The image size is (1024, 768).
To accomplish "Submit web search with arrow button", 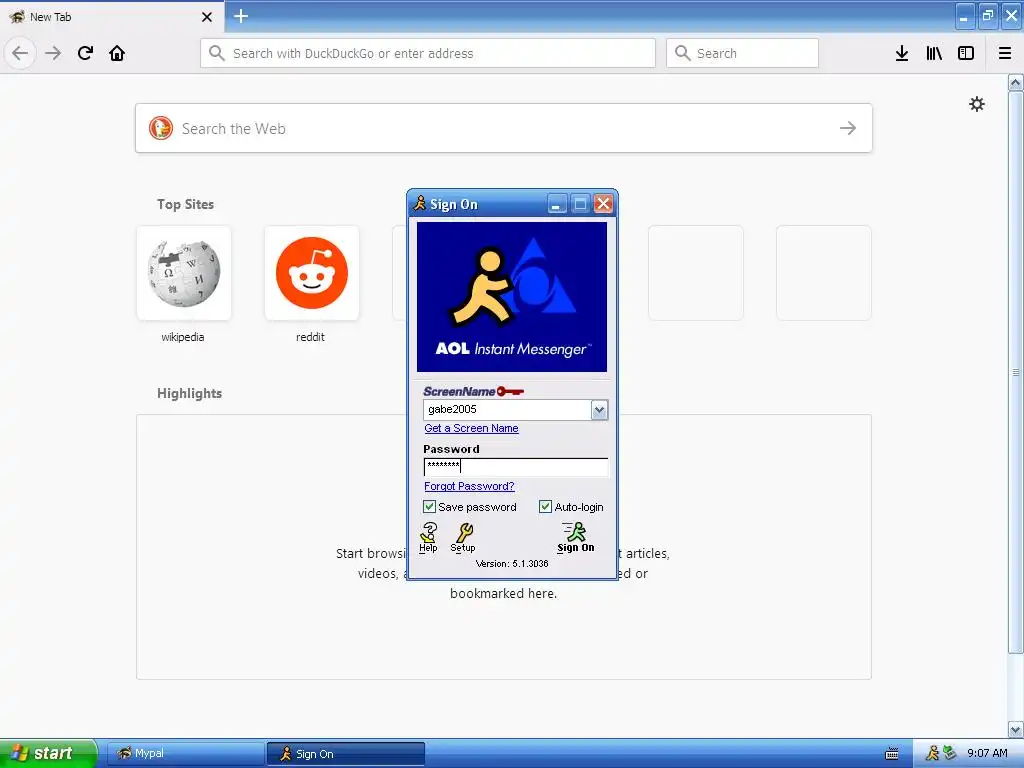I will click(x=848, y=128).
